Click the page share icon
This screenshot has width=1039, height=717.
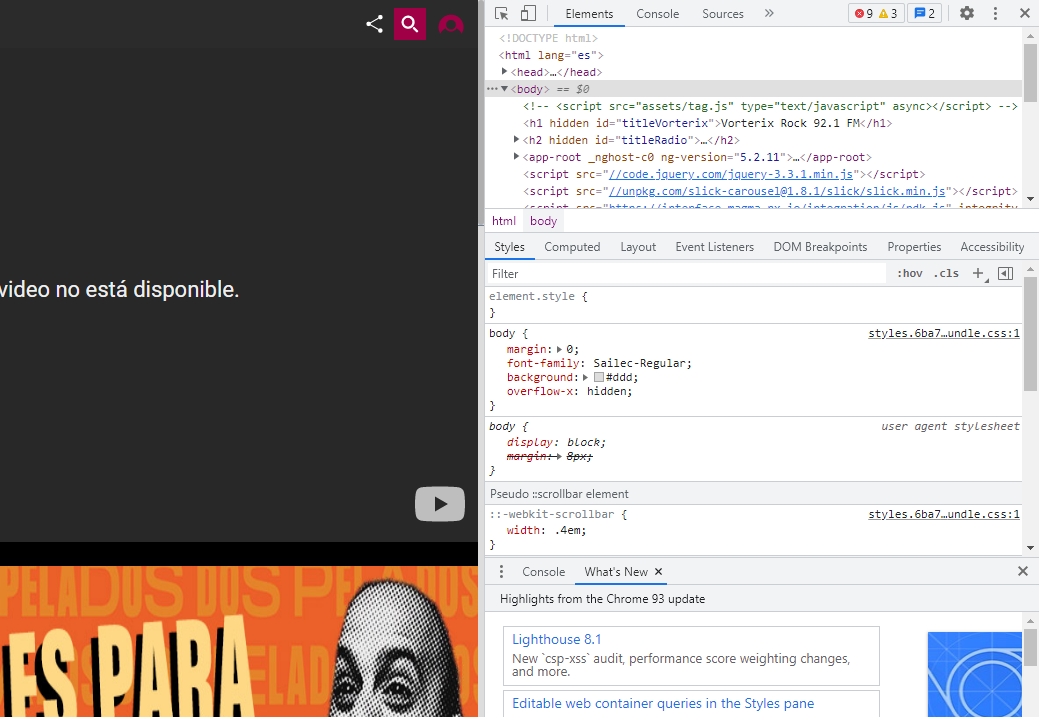(374, 24)
